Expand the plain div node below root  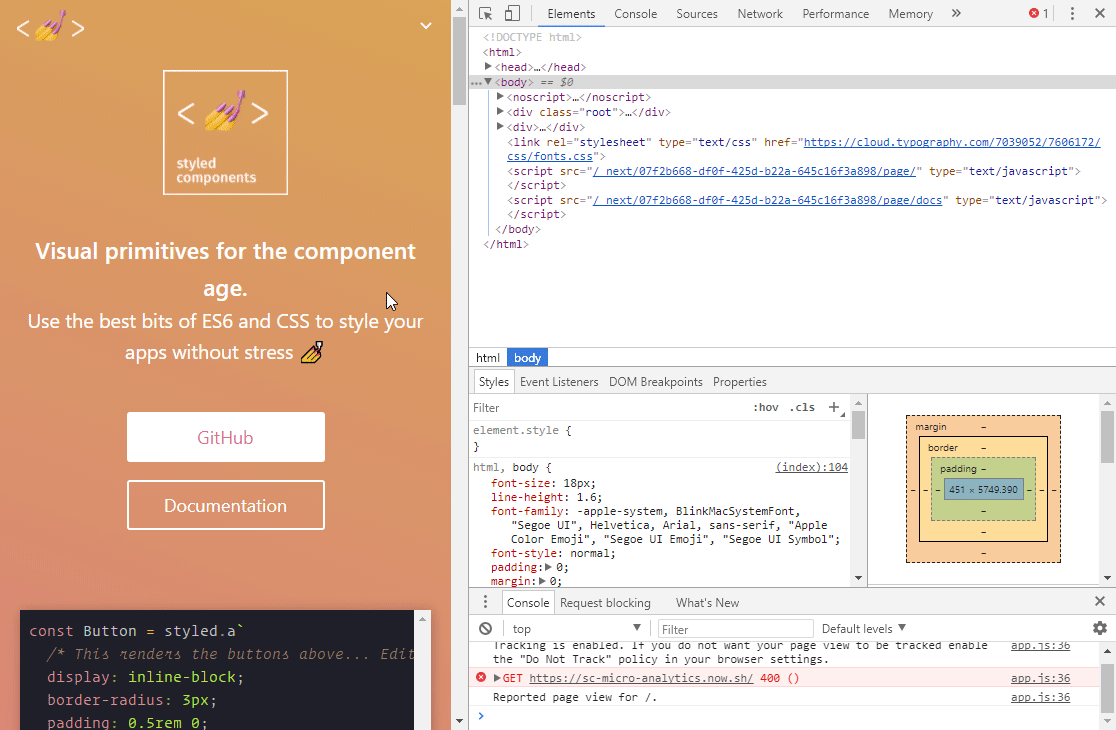click(500, 127)
